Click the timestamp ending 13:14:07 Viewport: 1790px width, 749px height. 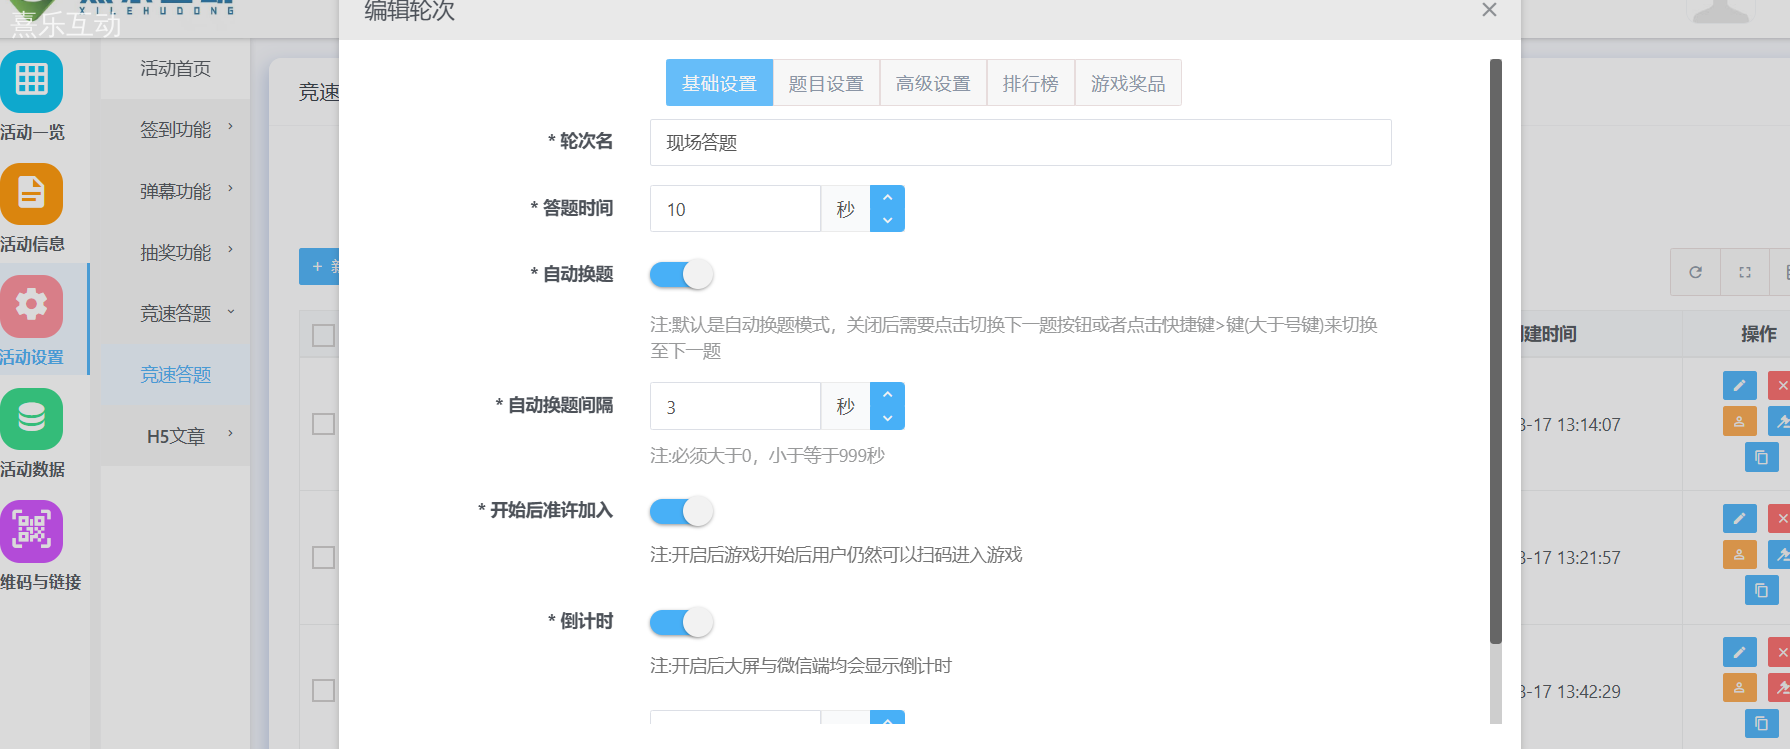(x=1570, y=425)
